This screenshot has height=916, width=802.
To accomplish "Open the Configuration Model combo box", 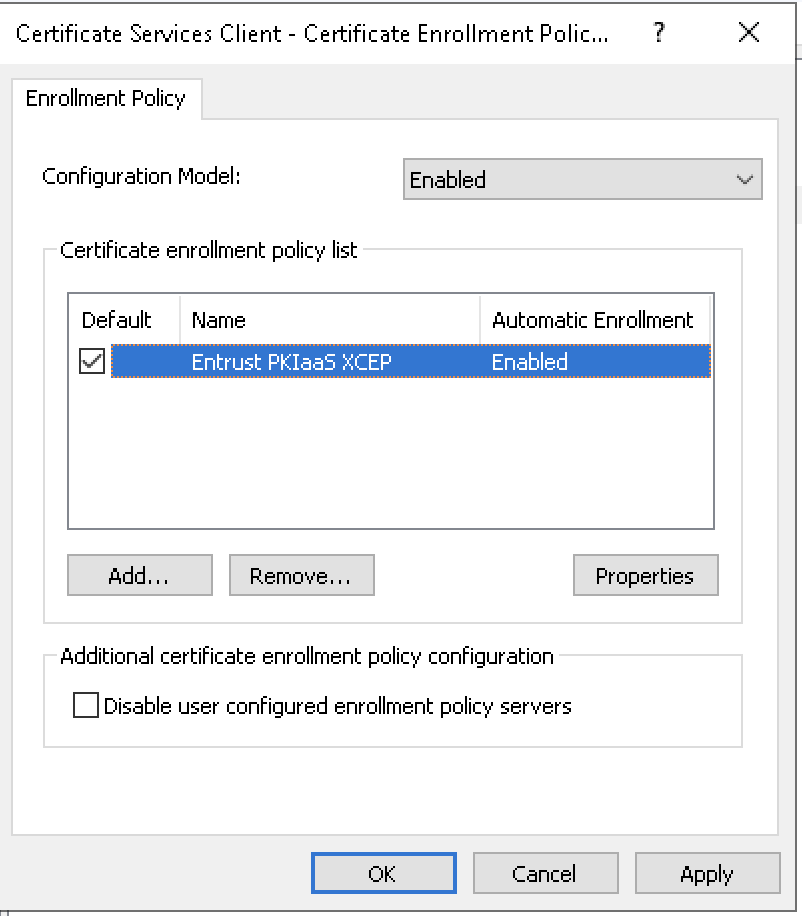I will [570, 180].
